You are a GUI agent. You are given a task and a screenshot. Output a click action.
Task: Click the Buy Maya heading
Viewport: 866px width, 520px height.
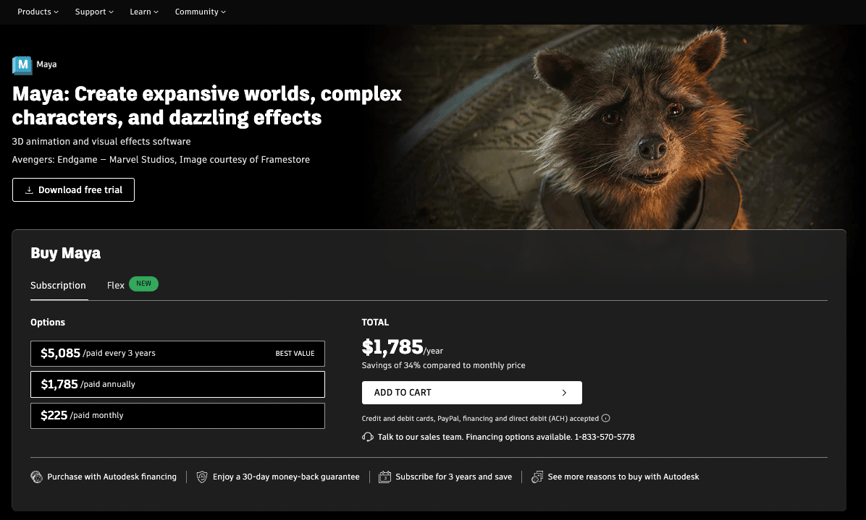click(65, 253)
